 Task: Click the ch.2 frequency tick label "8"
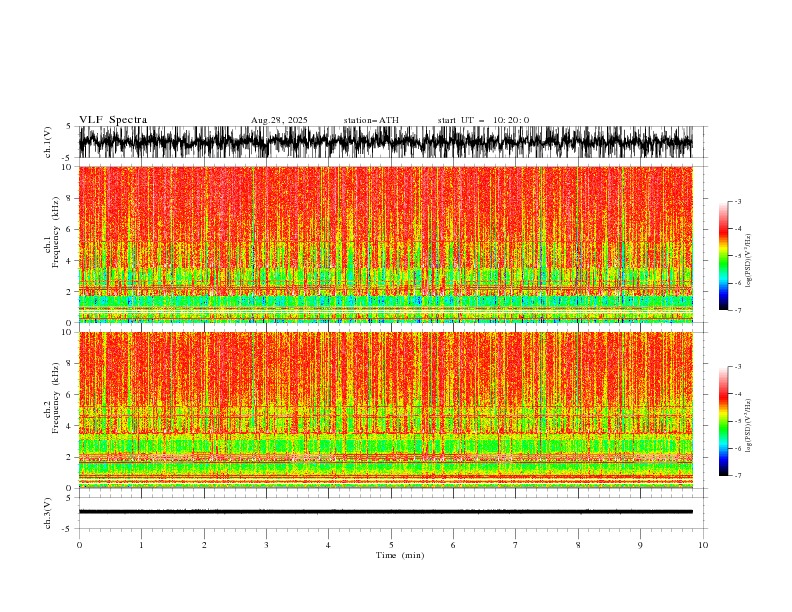pyautogui.click(x=69, y=363)
